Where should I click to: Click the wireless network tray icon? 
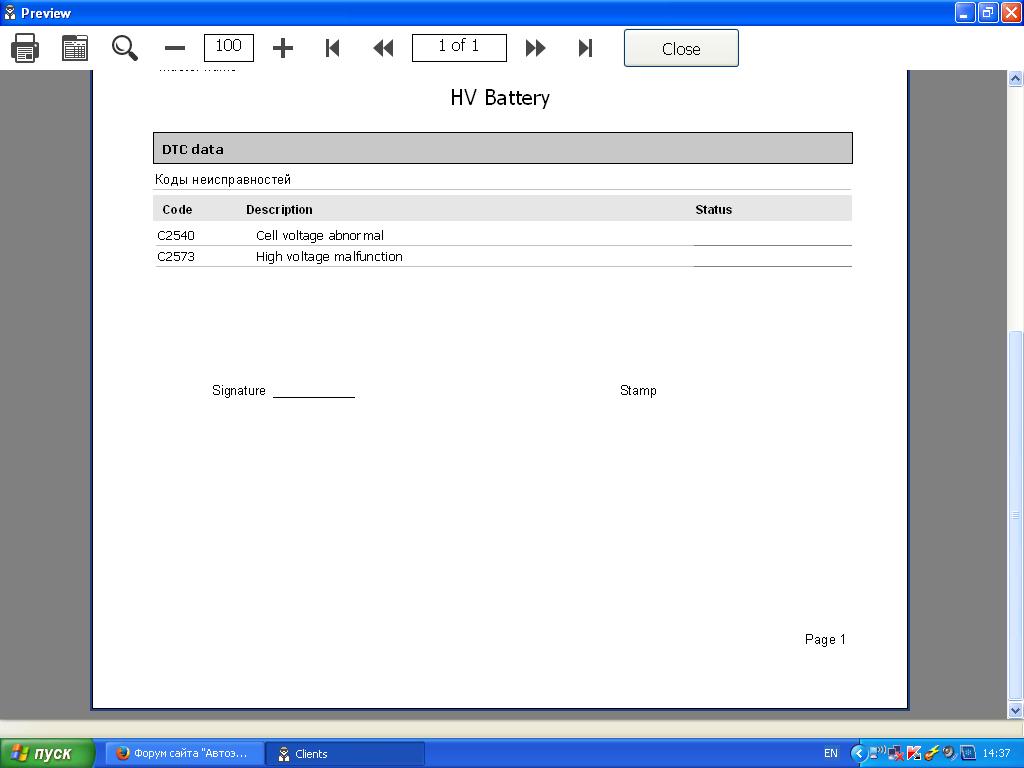coord(876,753)
